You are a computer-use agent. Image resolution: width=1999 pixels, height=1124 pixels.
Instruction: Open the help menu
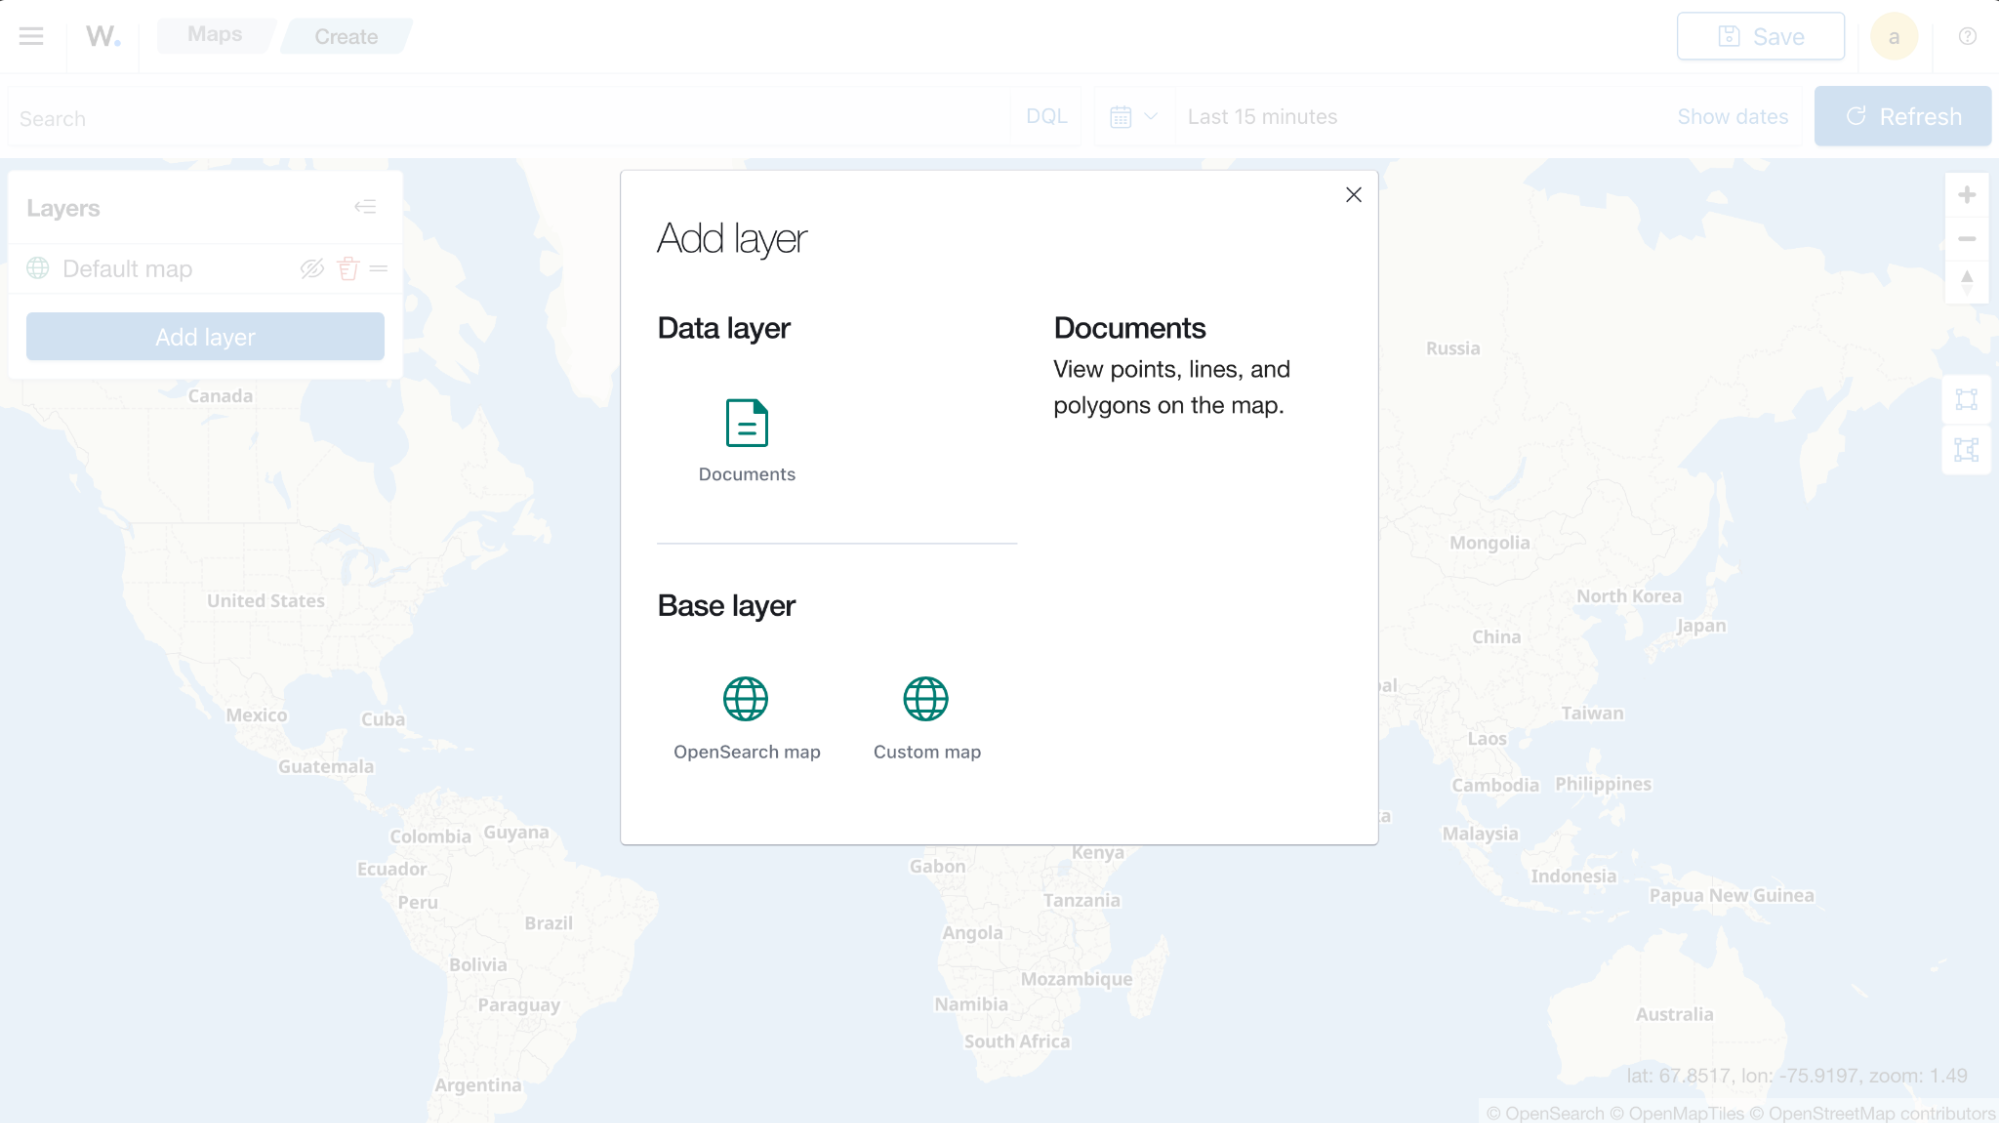point(1965,35)
